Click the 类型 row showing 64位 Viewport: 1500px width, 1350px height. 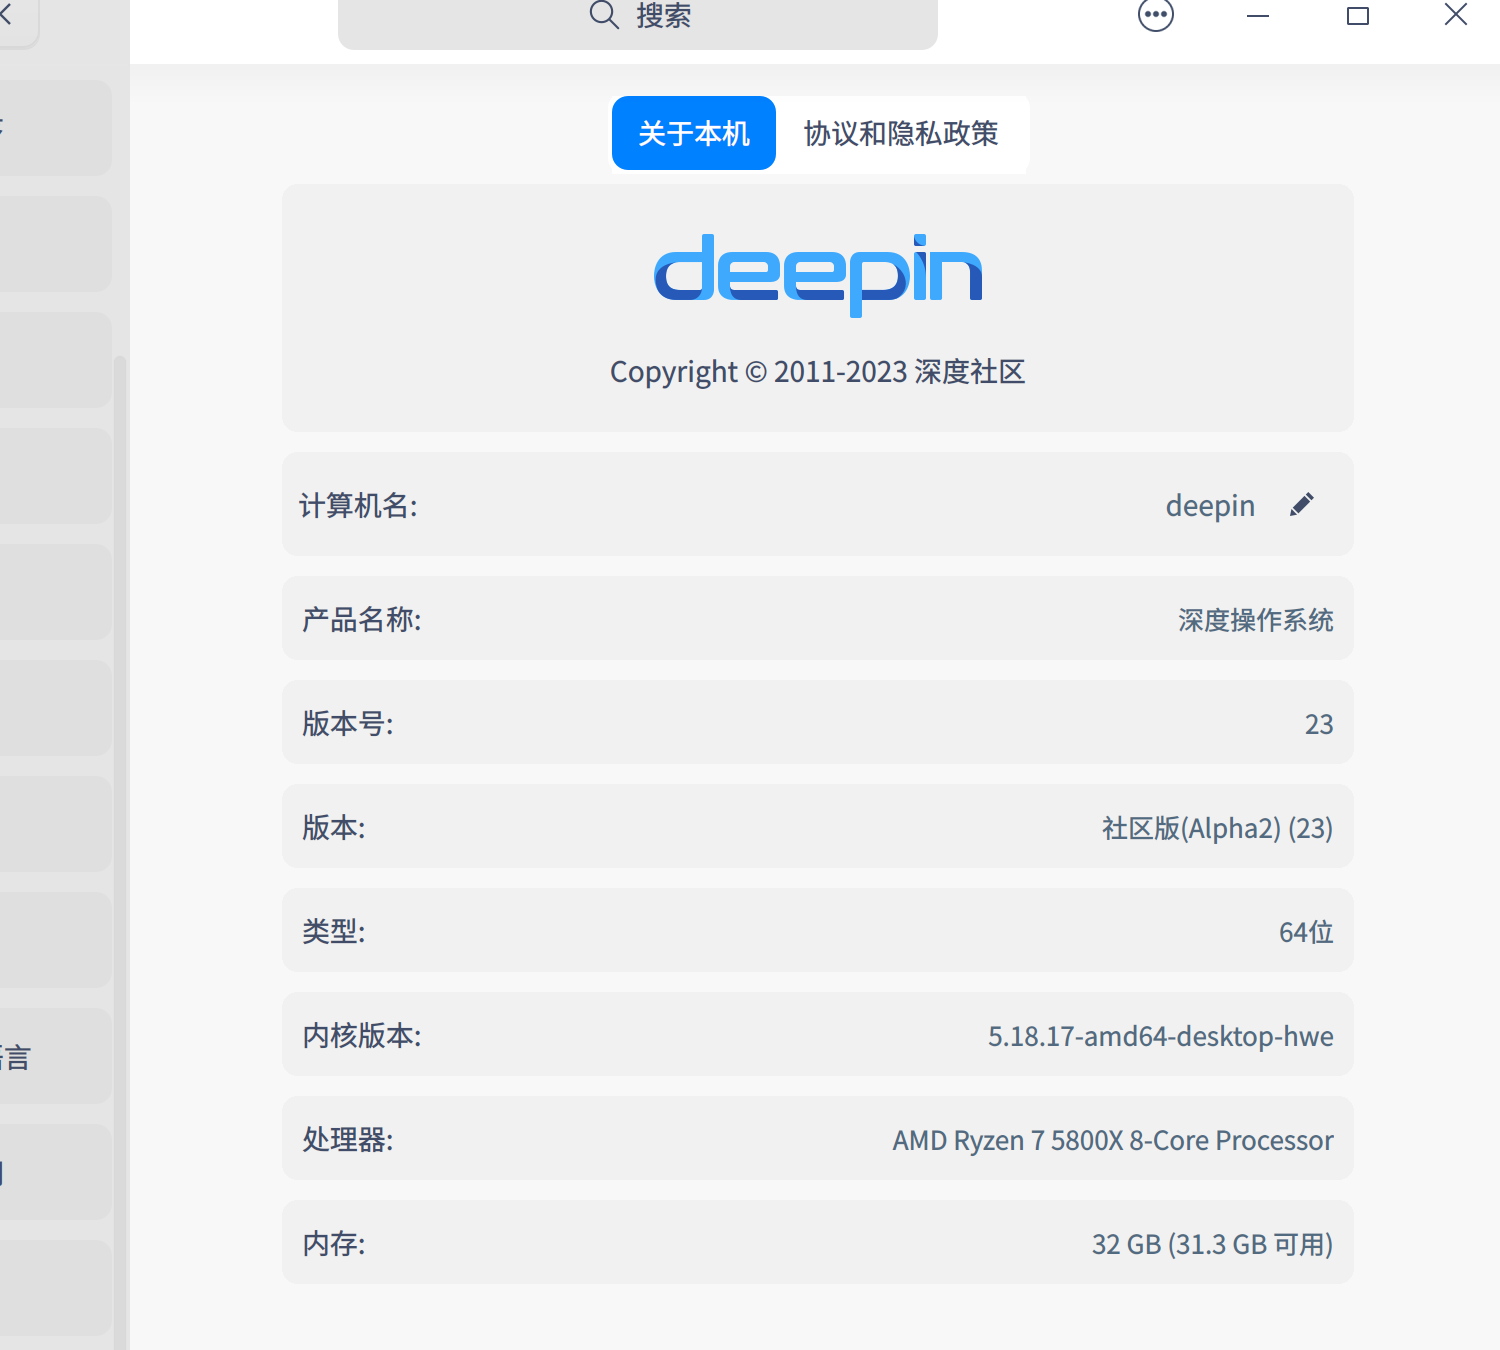click(x=817, y=931)
